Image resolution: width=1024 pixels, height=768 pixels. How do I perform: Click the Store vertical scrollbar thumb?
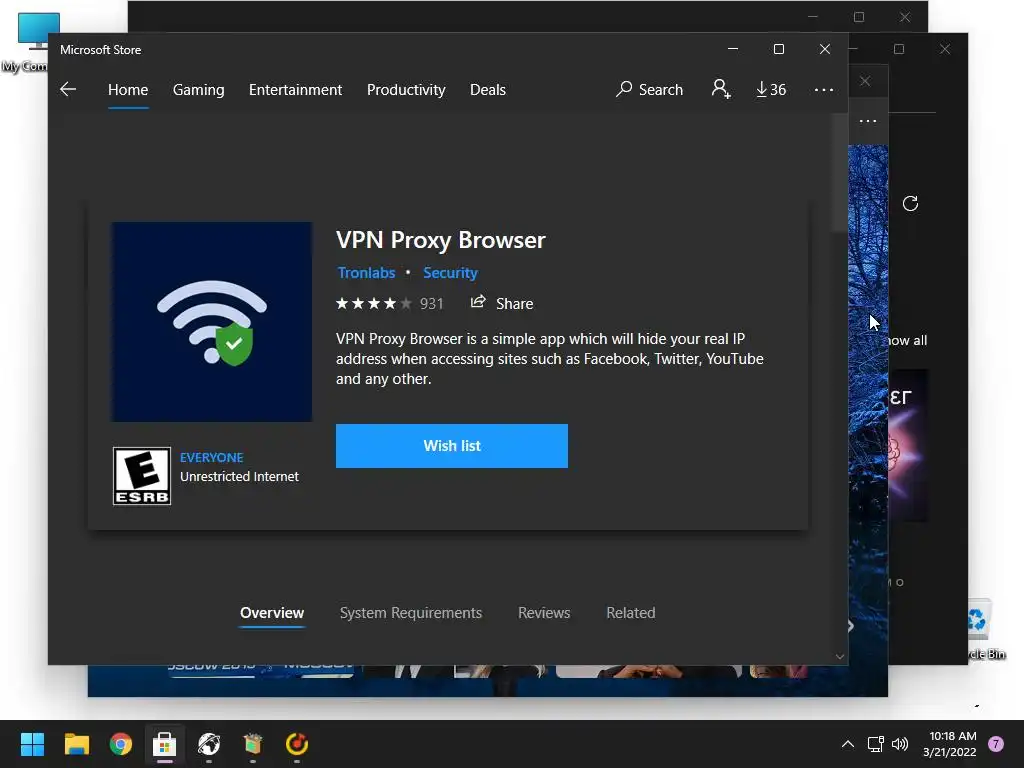tap(840, 172)
